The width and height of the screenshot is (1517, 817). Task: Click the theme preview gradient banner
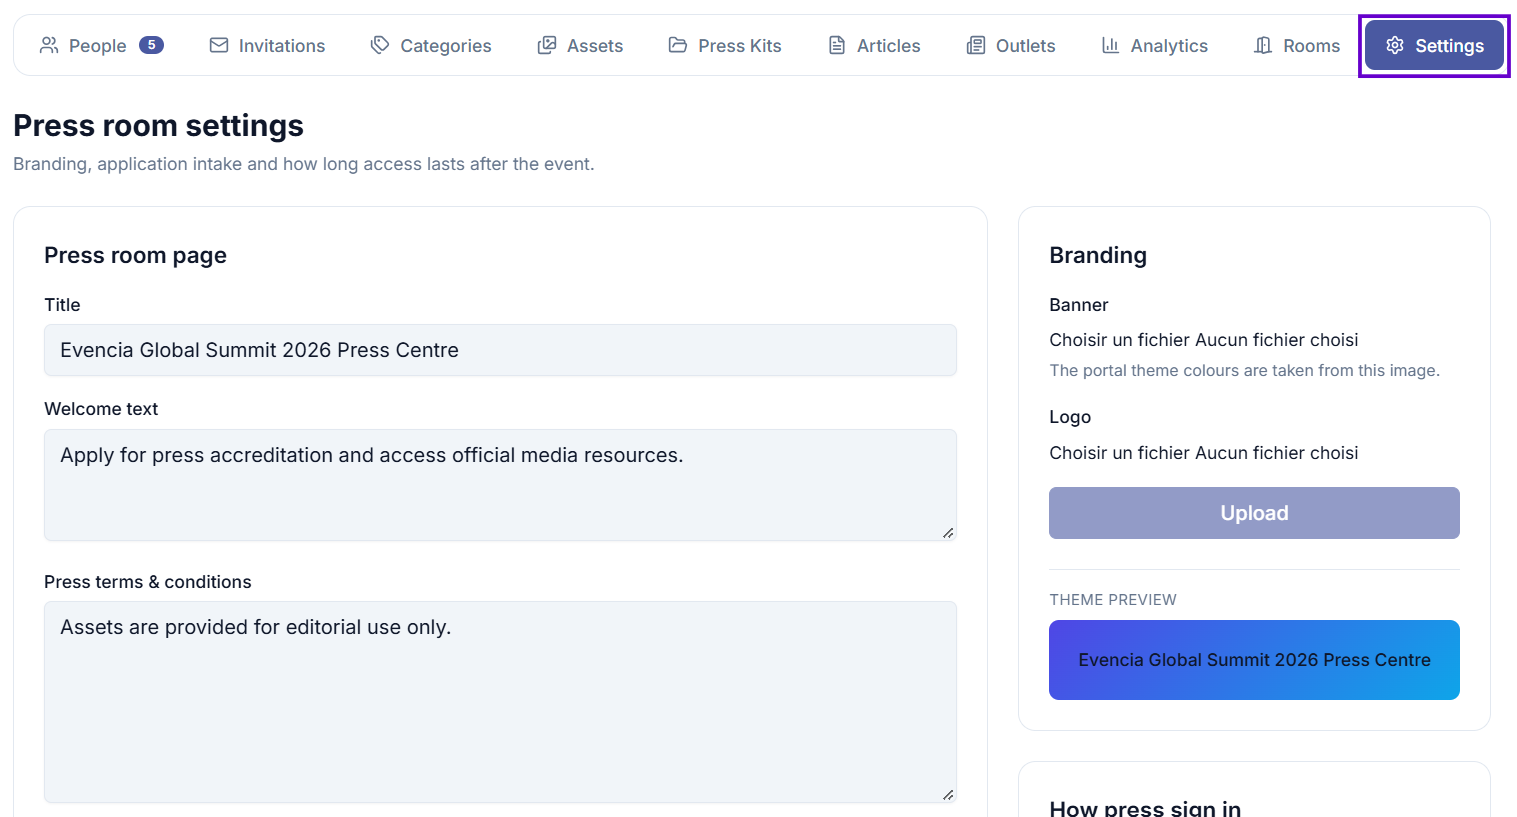coord(1254,660)
